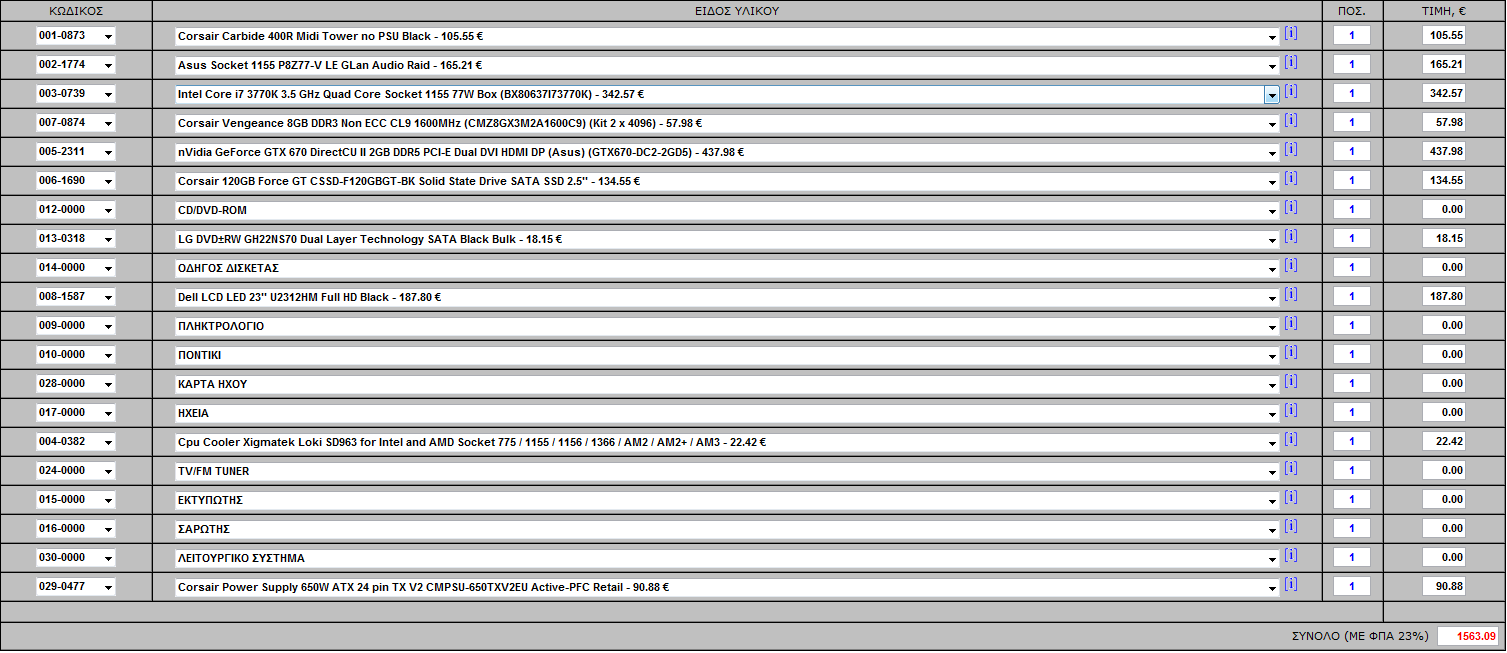Expand the 005-2311 code dropdown

76,152
